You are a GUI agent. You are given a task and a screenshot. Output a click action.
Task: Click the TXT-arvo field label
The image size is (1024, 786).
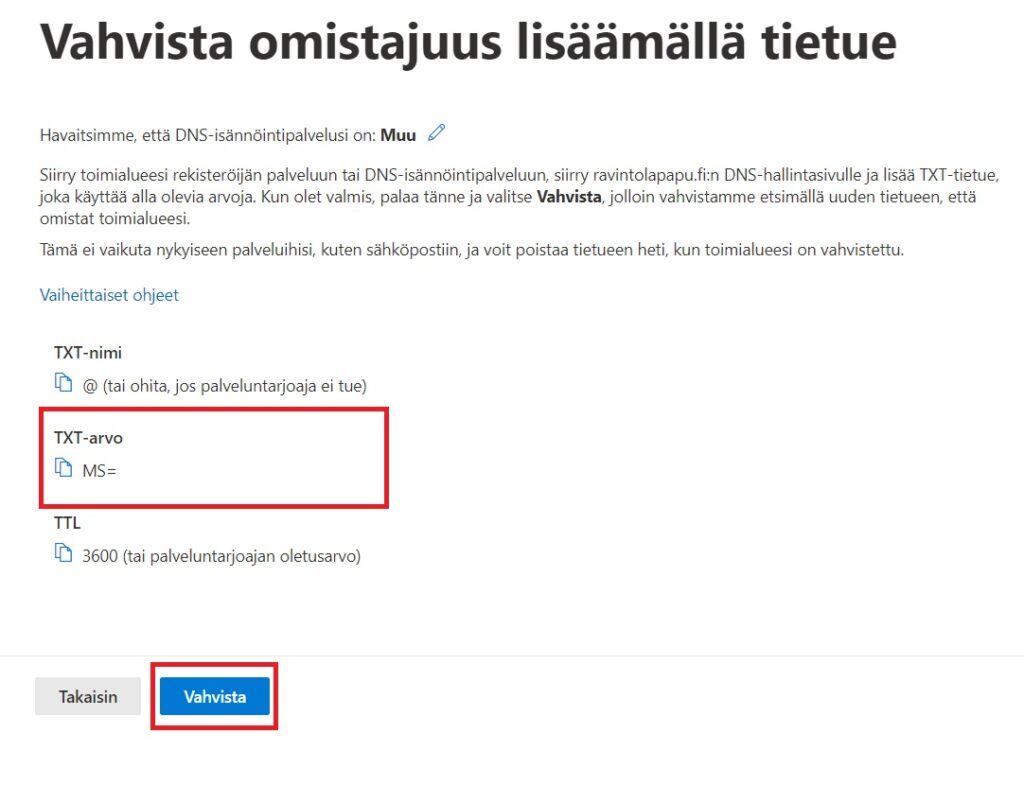(89, 437)
